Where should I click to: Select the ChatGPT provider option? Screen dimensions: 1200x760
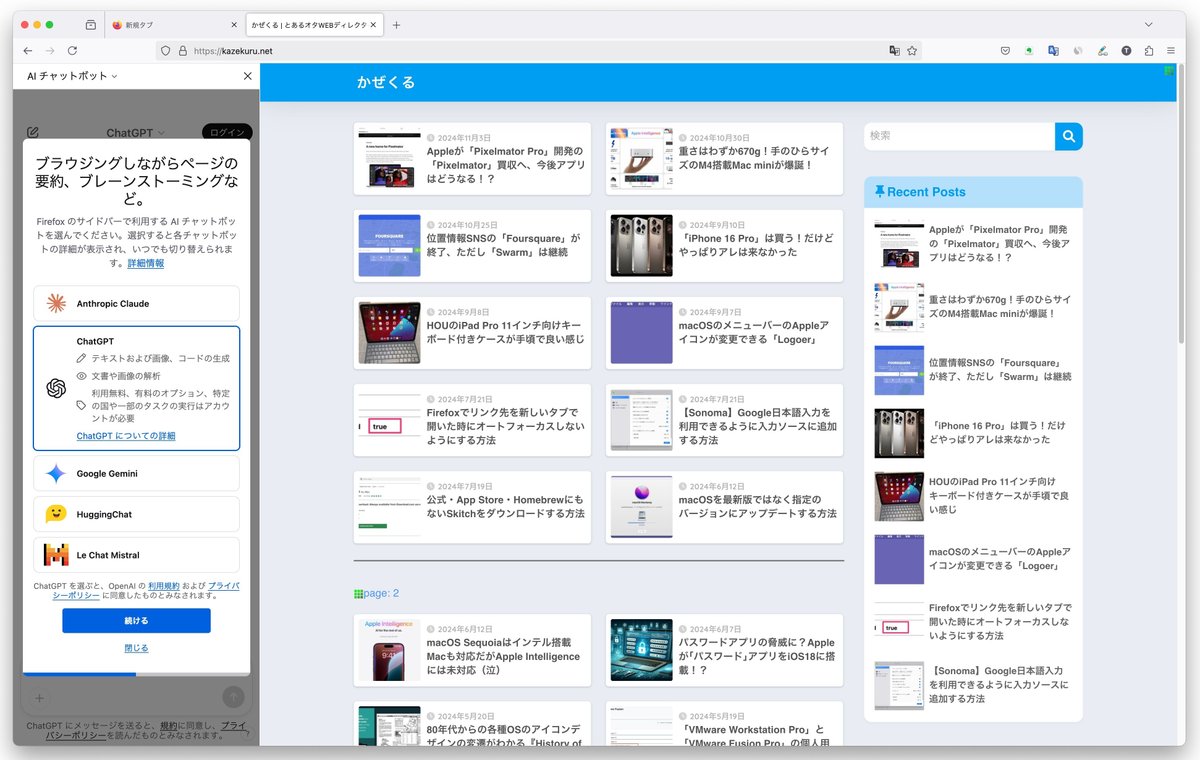136,388
